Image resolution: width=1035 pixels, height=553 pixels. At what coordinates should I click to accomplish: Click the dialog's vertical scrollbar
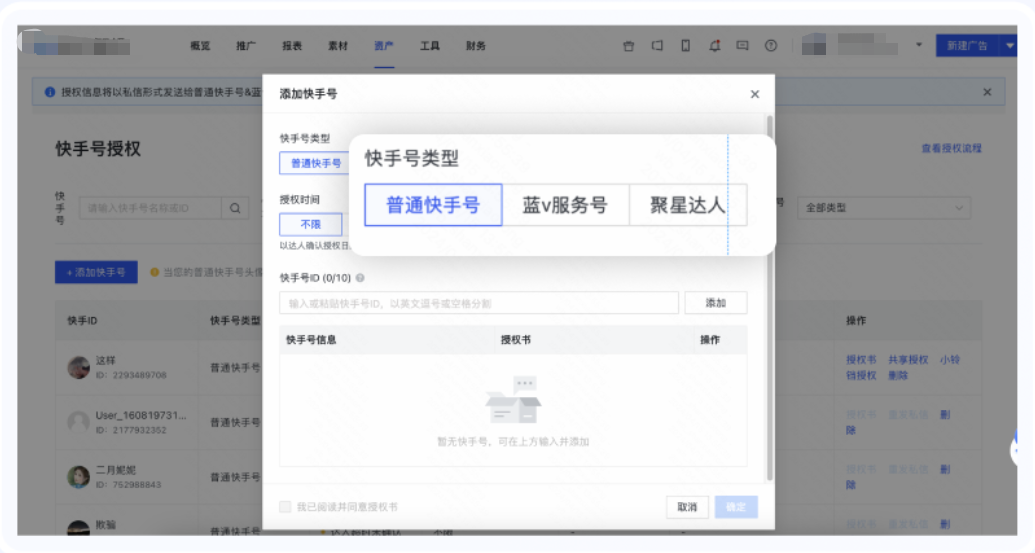pos(770,297)
